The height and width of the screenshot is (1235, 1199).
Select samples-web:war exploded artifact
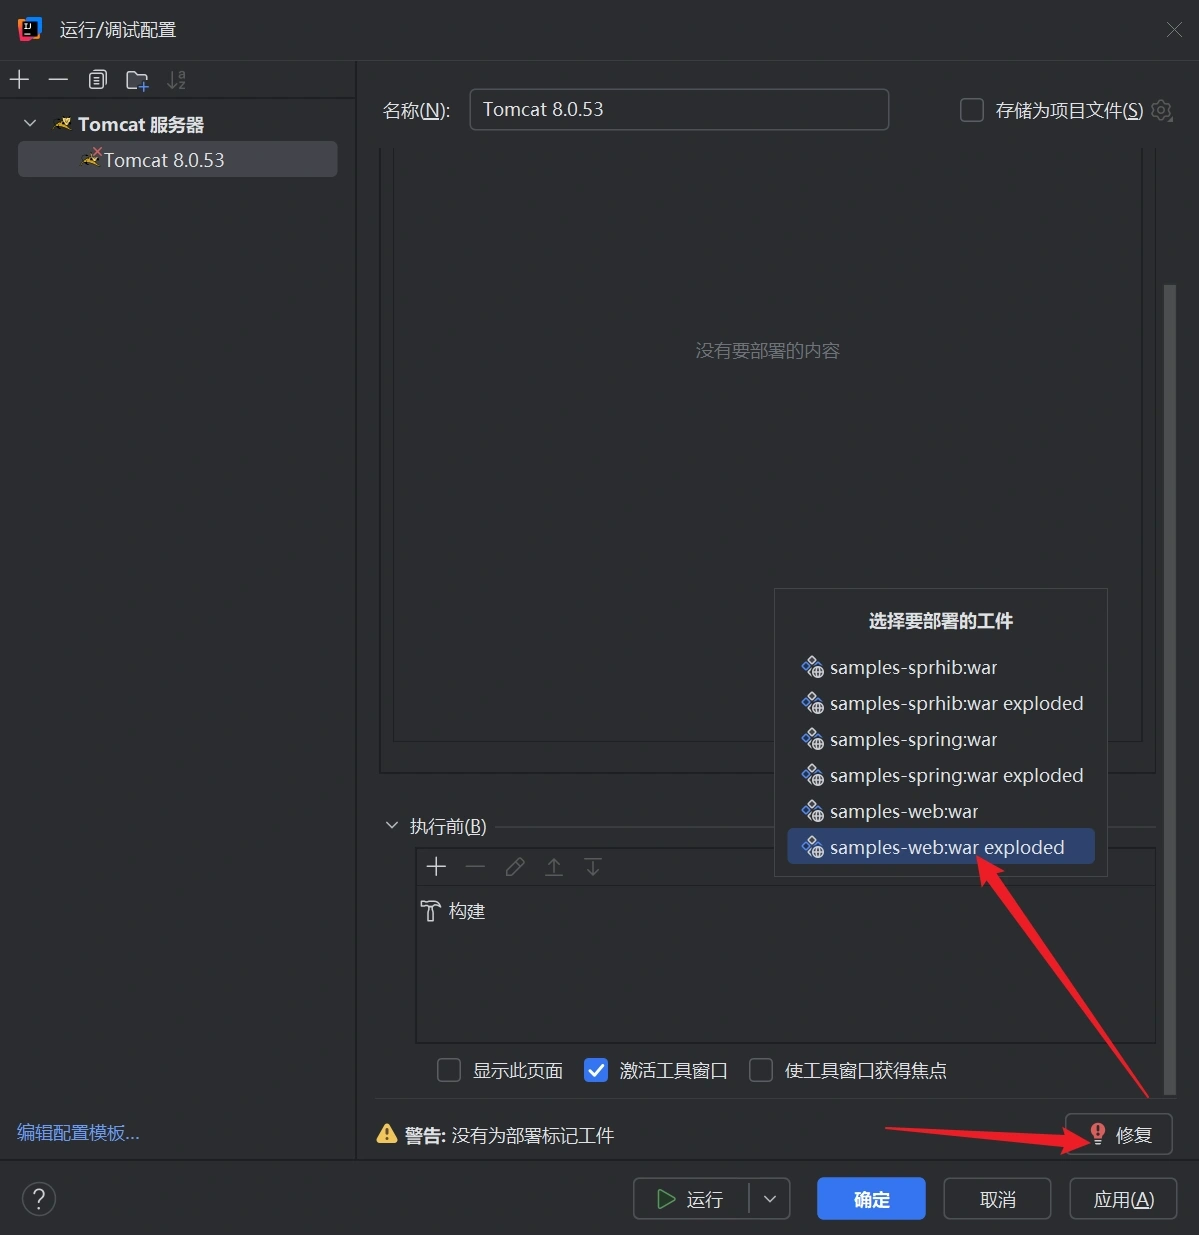pos(946,847)
